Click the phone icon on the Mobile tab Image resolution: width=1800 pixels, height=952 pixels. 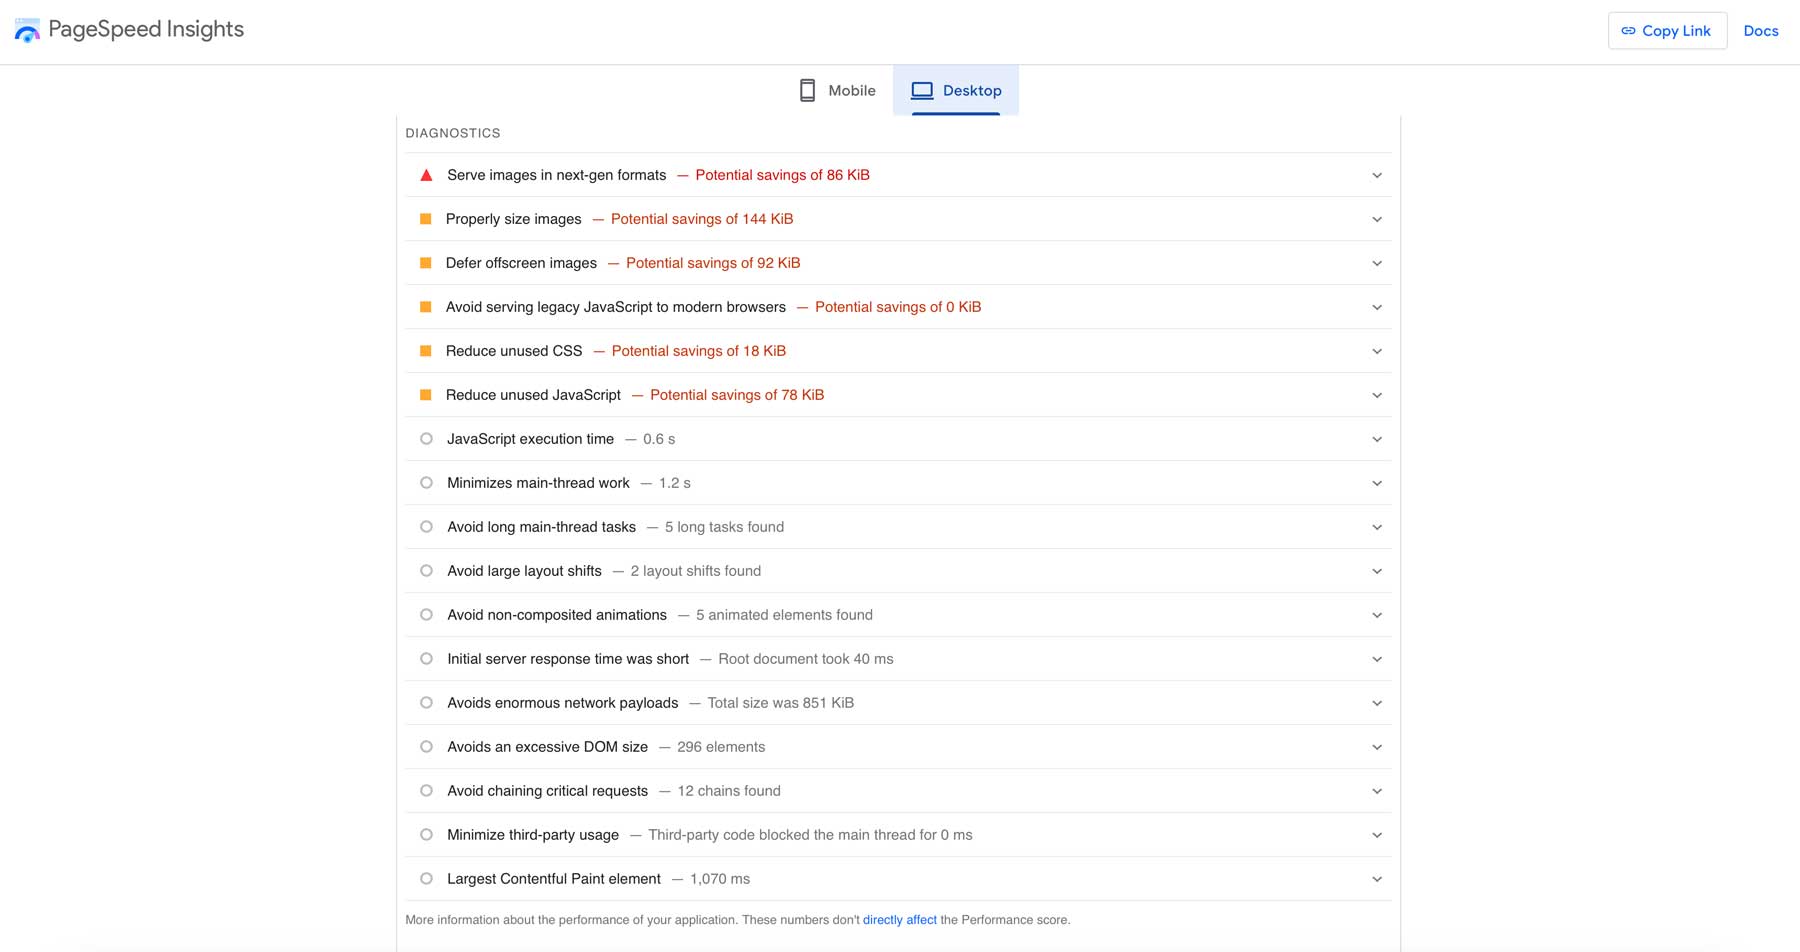[x=806, y=90]
